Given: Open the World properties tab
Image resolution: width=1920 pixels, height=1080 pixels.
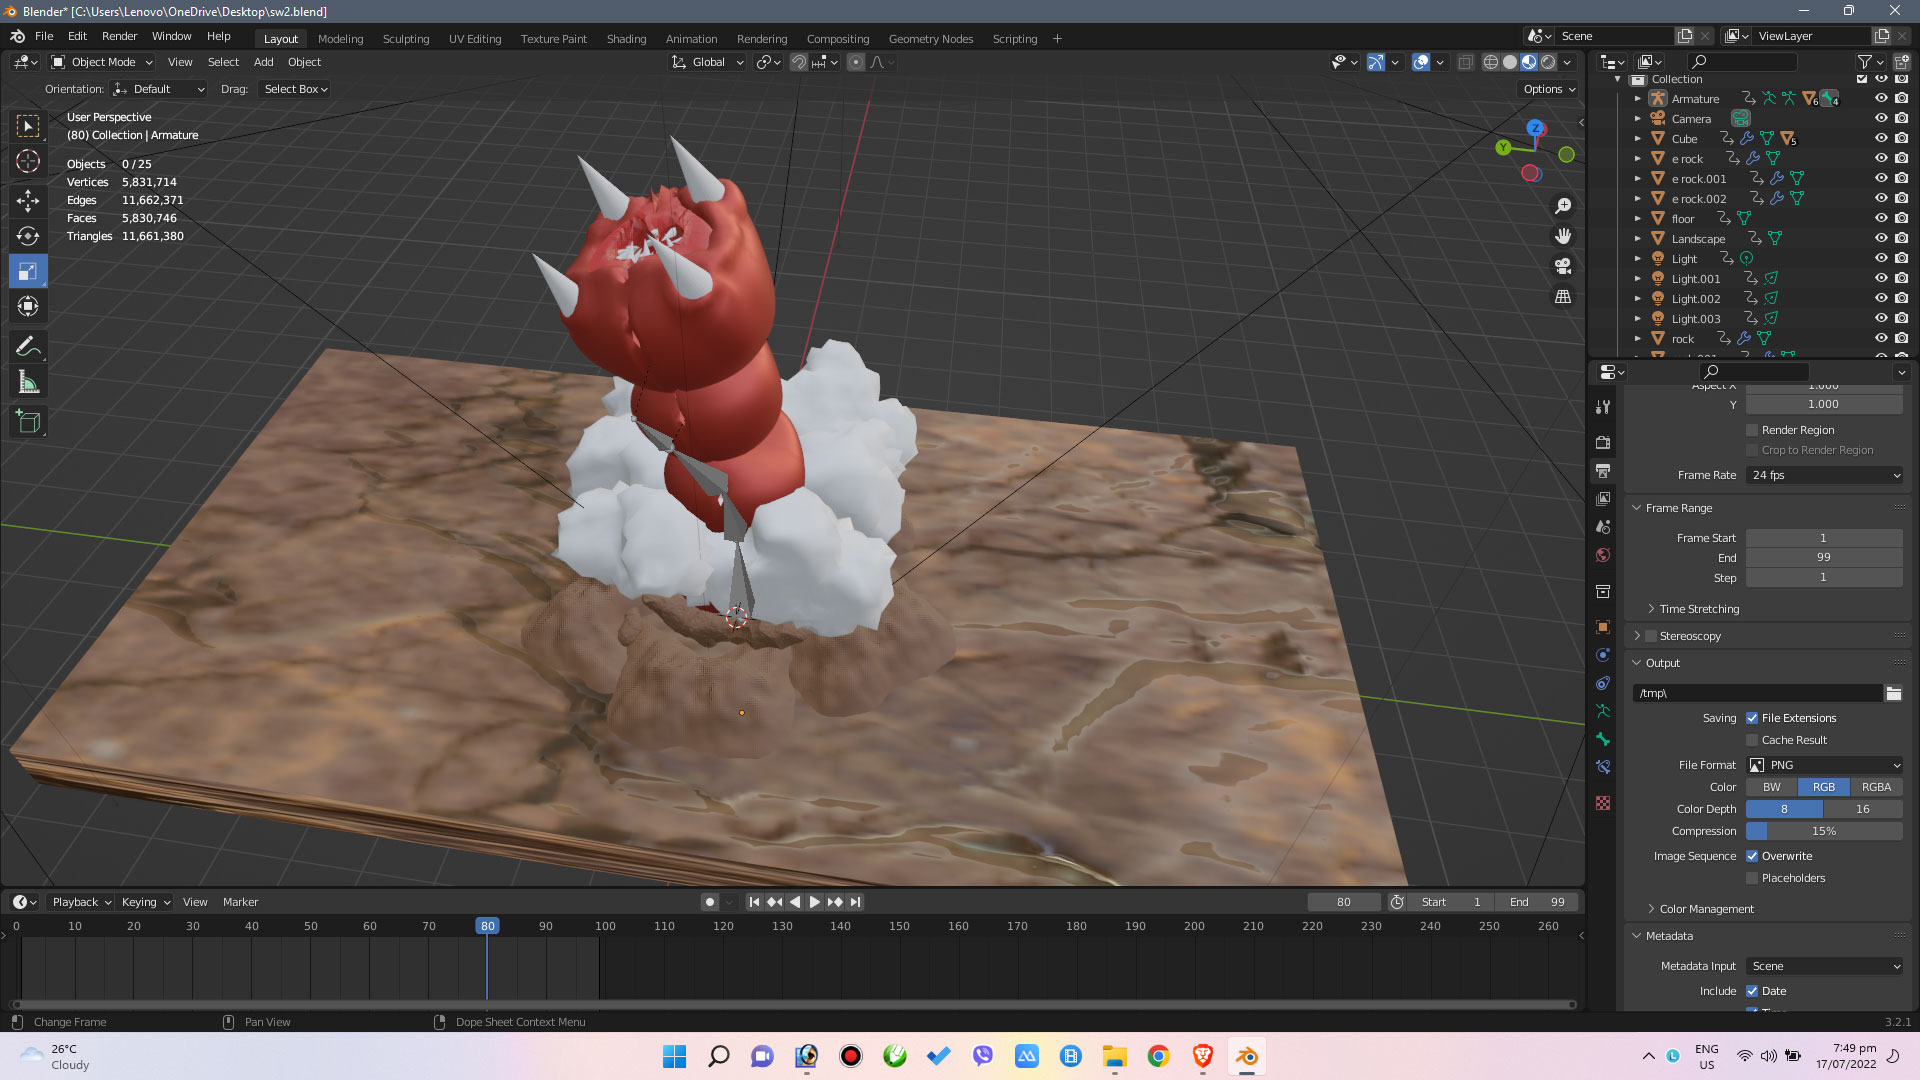Looking at the screenshot, I should tap(1603, 555).
